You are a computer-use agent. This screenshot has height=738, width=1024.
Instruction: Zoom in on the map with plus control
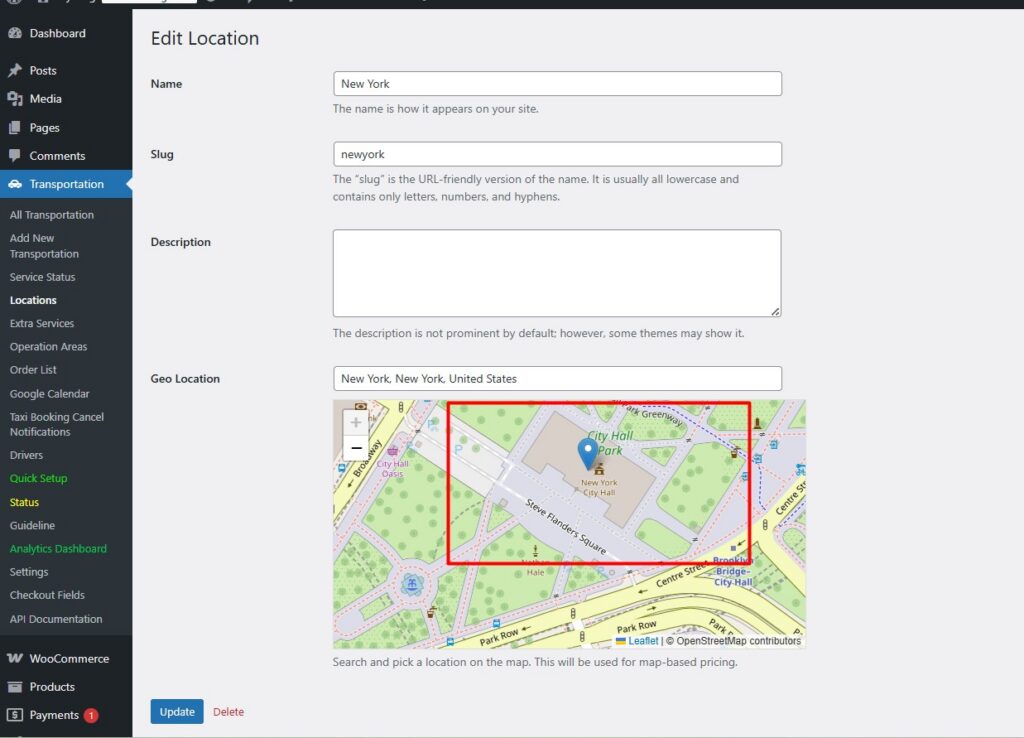pos(355,422)
